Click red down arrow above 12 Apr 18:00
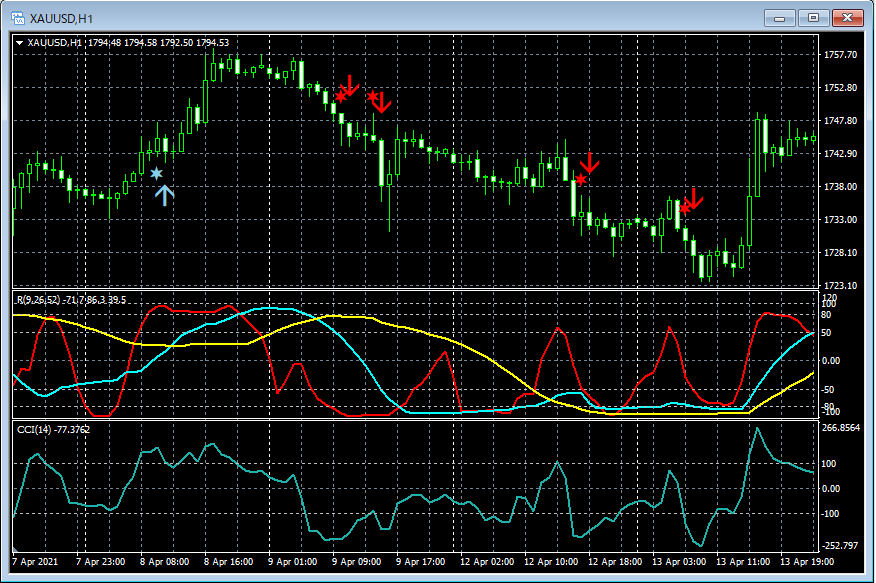 coord(590,162)
